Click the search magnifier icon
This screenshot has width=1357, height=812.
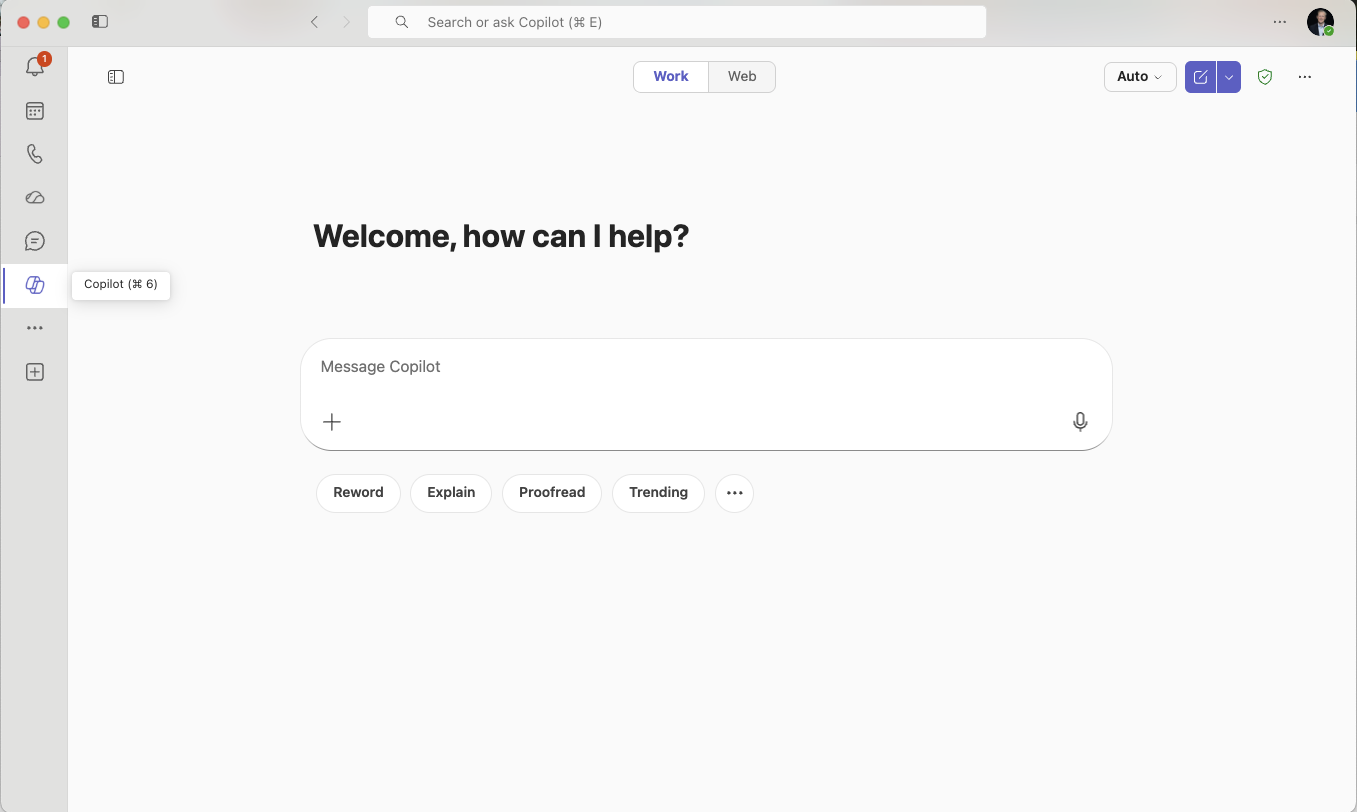402,22
